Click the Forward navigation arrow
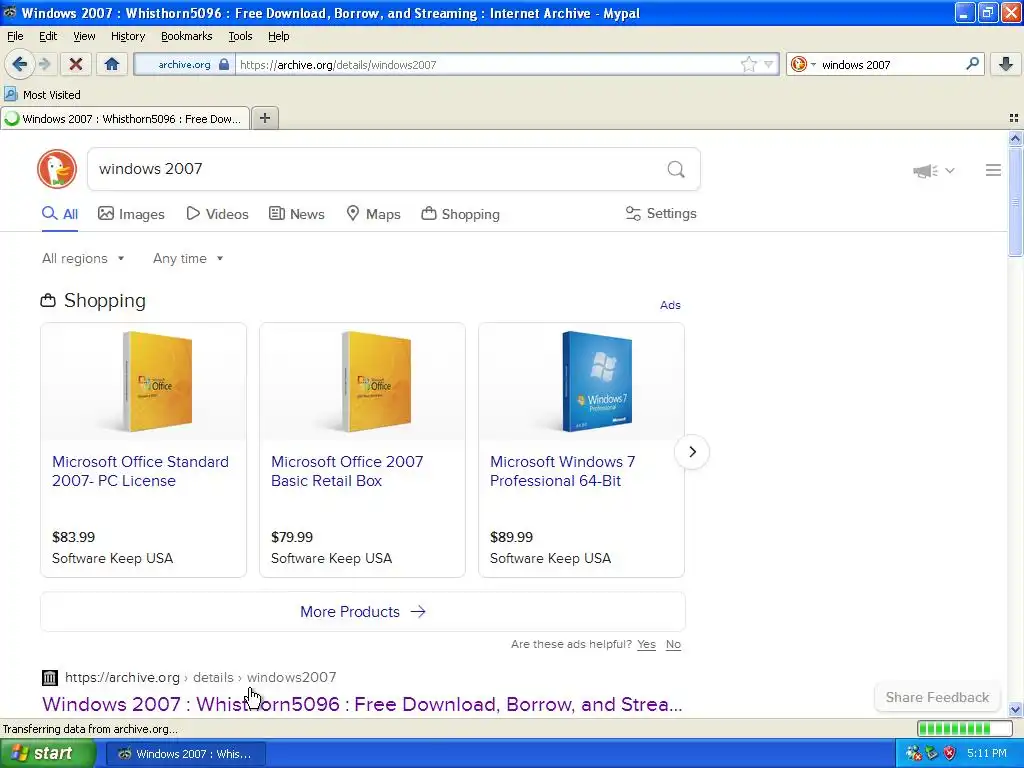Image resolution: width=1024 pixels, height=768 pixels. pyautogui.click(x=45, y=64)
